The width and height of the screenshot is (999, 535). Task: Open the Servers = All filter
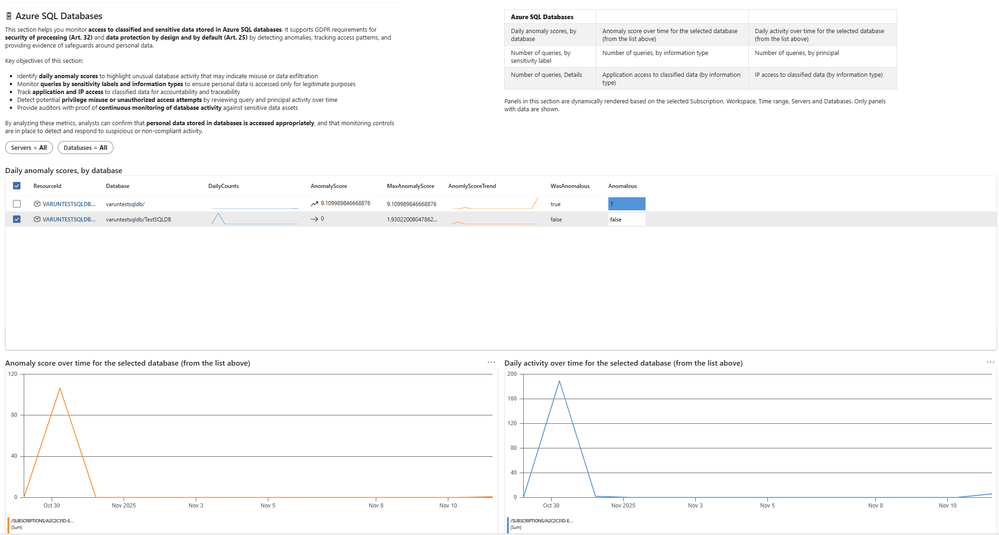(29, 148)
